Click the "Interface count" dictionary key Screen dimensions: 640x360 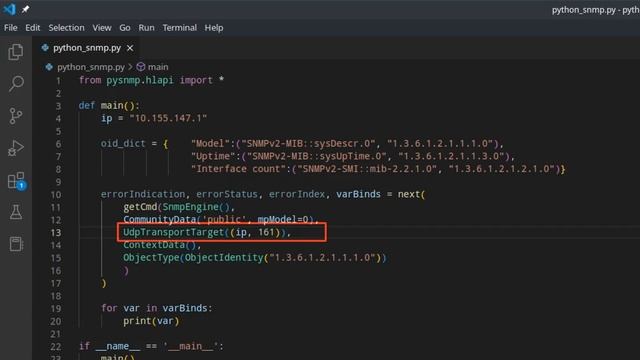click(x=239, y=169)
